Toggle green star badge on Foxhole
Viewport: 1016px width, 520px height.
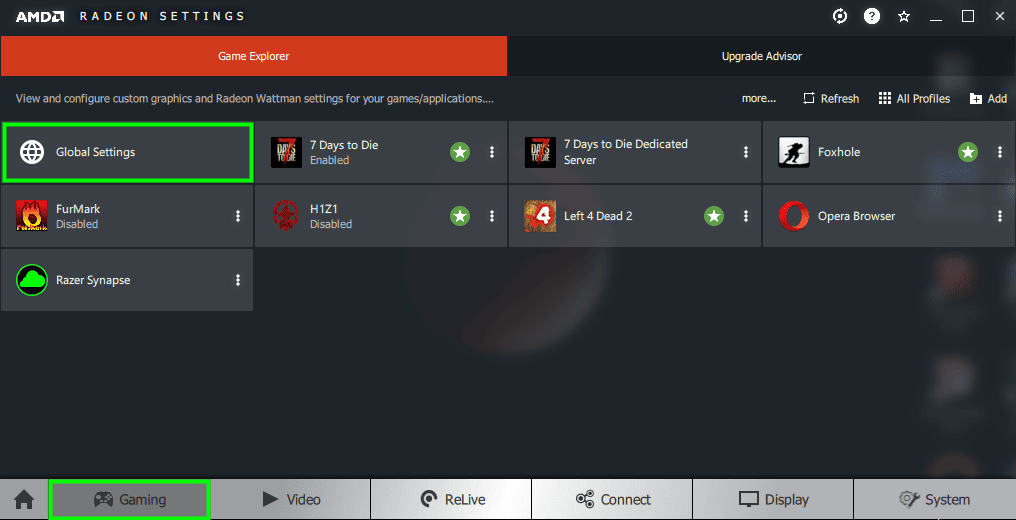(968, 152)
